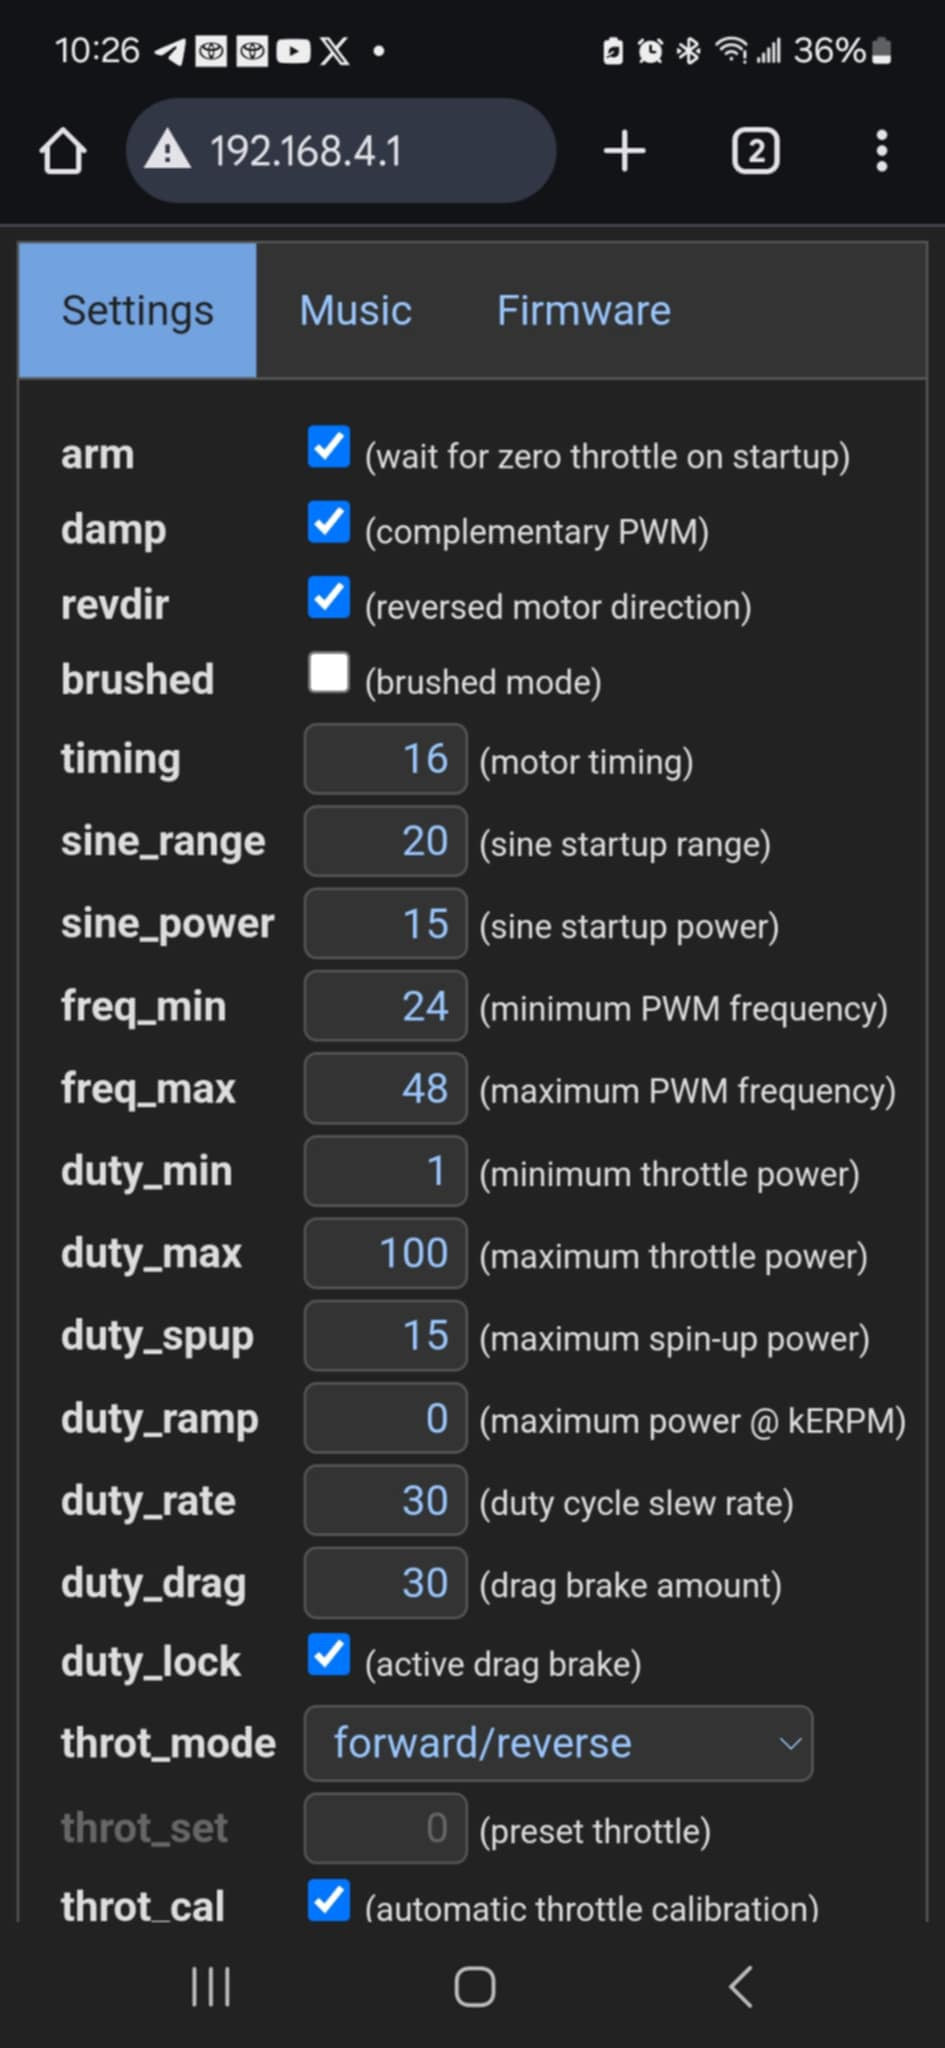The image size is (945, 2048).
Task: Open a new tab with plus icon
Action: (625, 151)
